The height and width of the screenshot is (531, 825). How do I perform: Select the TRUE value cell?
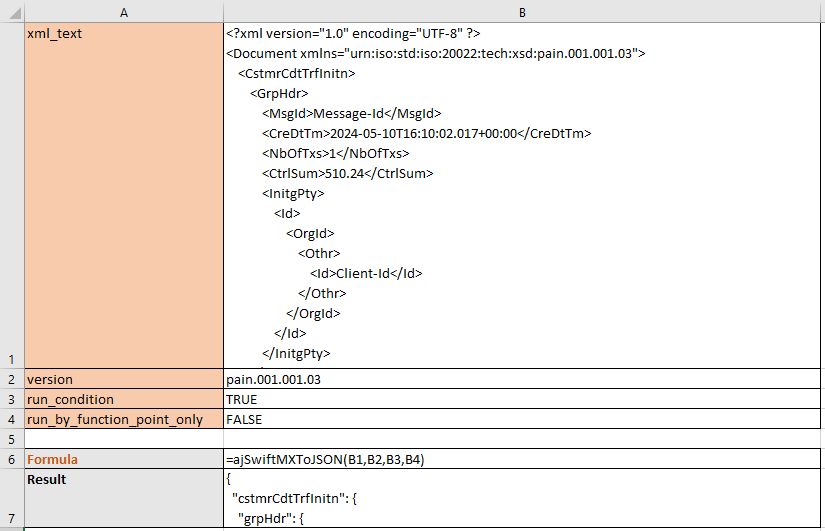522,399
